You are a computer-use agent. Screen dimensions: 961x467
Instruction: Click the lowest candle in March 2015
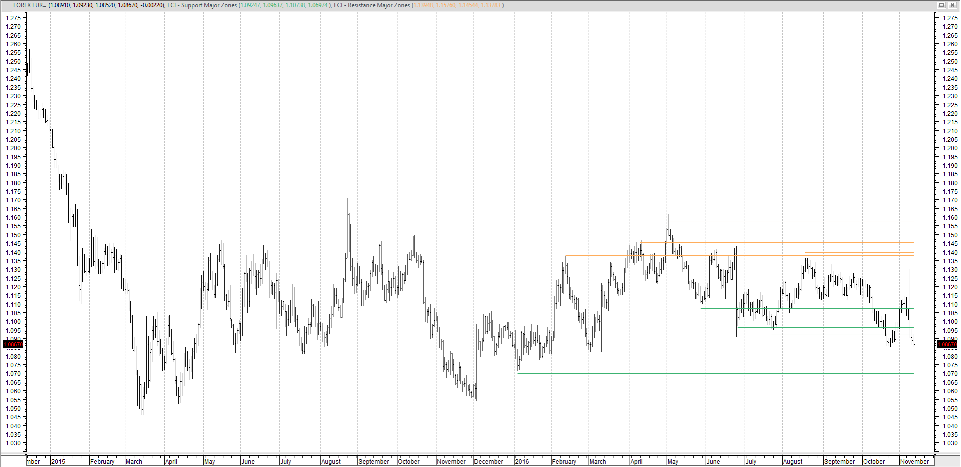140,409
